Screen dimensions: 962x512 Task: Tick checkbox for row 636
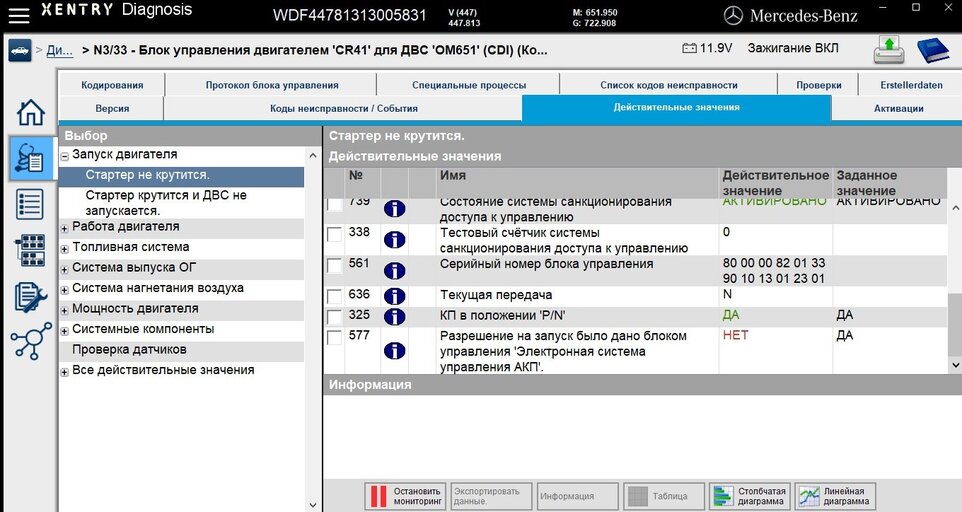coord(334,297)
